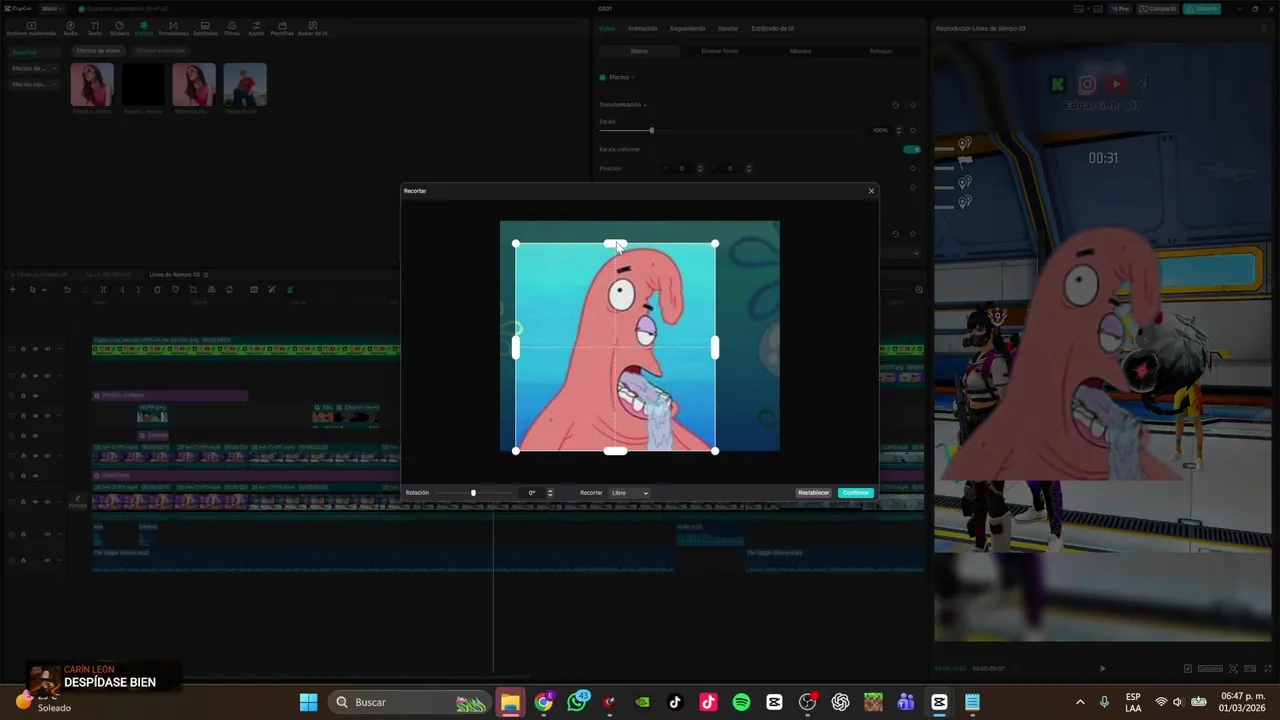The width and height of the screenshot is (1280, 720).
Task: Select the Desenfocar effect thumbnail
Action: pos(245,85)
